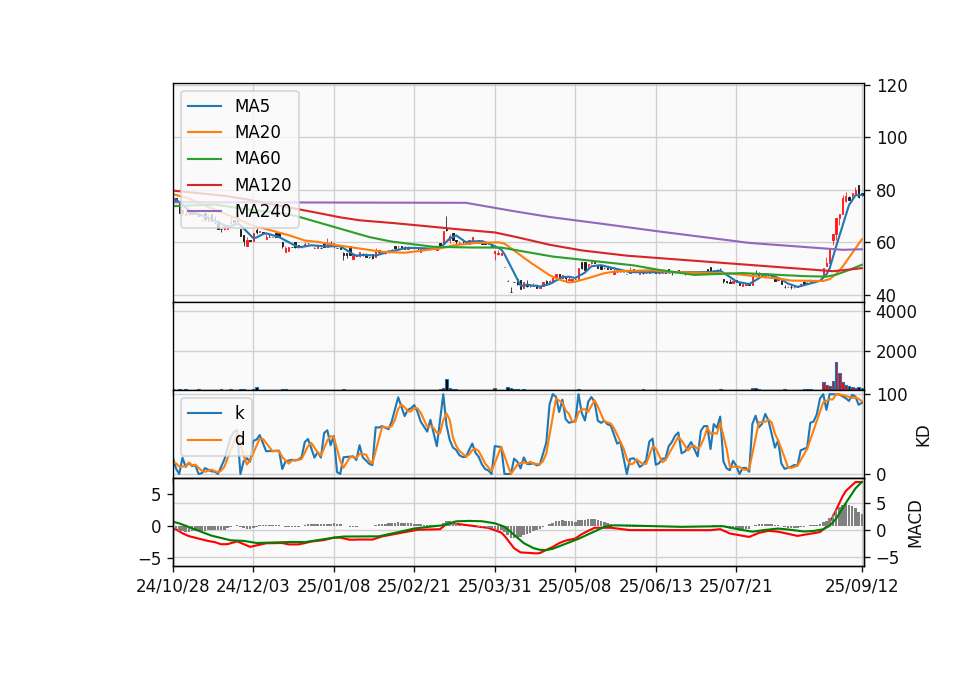960x690 pixels.
Task: Click the −5 label on left MACD axis
Action: (151, 559)
